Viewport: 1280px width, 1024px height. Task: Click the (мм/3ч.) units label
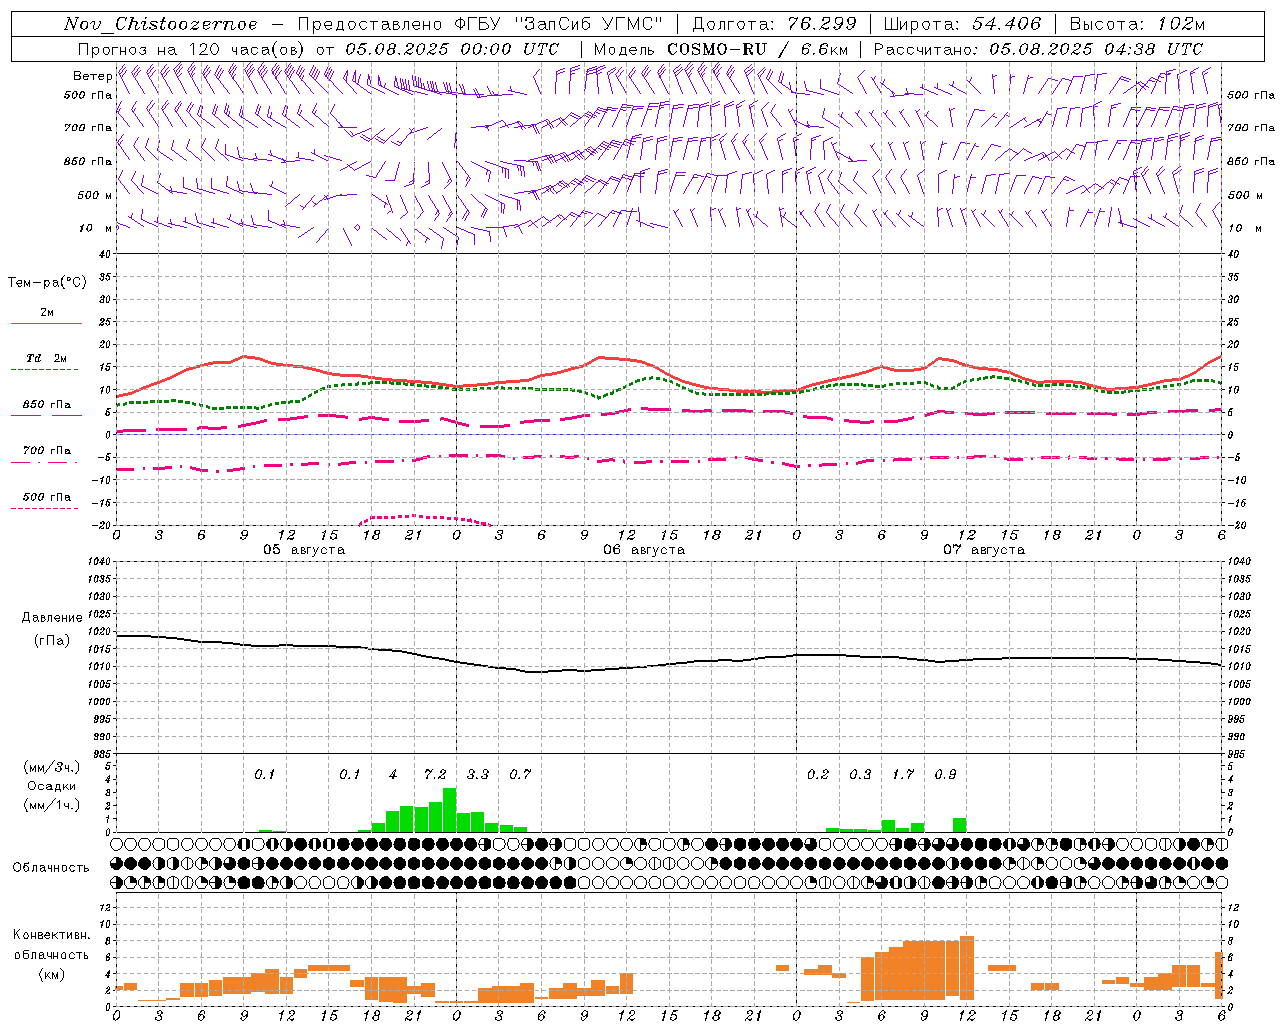pyautogui.click(x=51, y=767)
